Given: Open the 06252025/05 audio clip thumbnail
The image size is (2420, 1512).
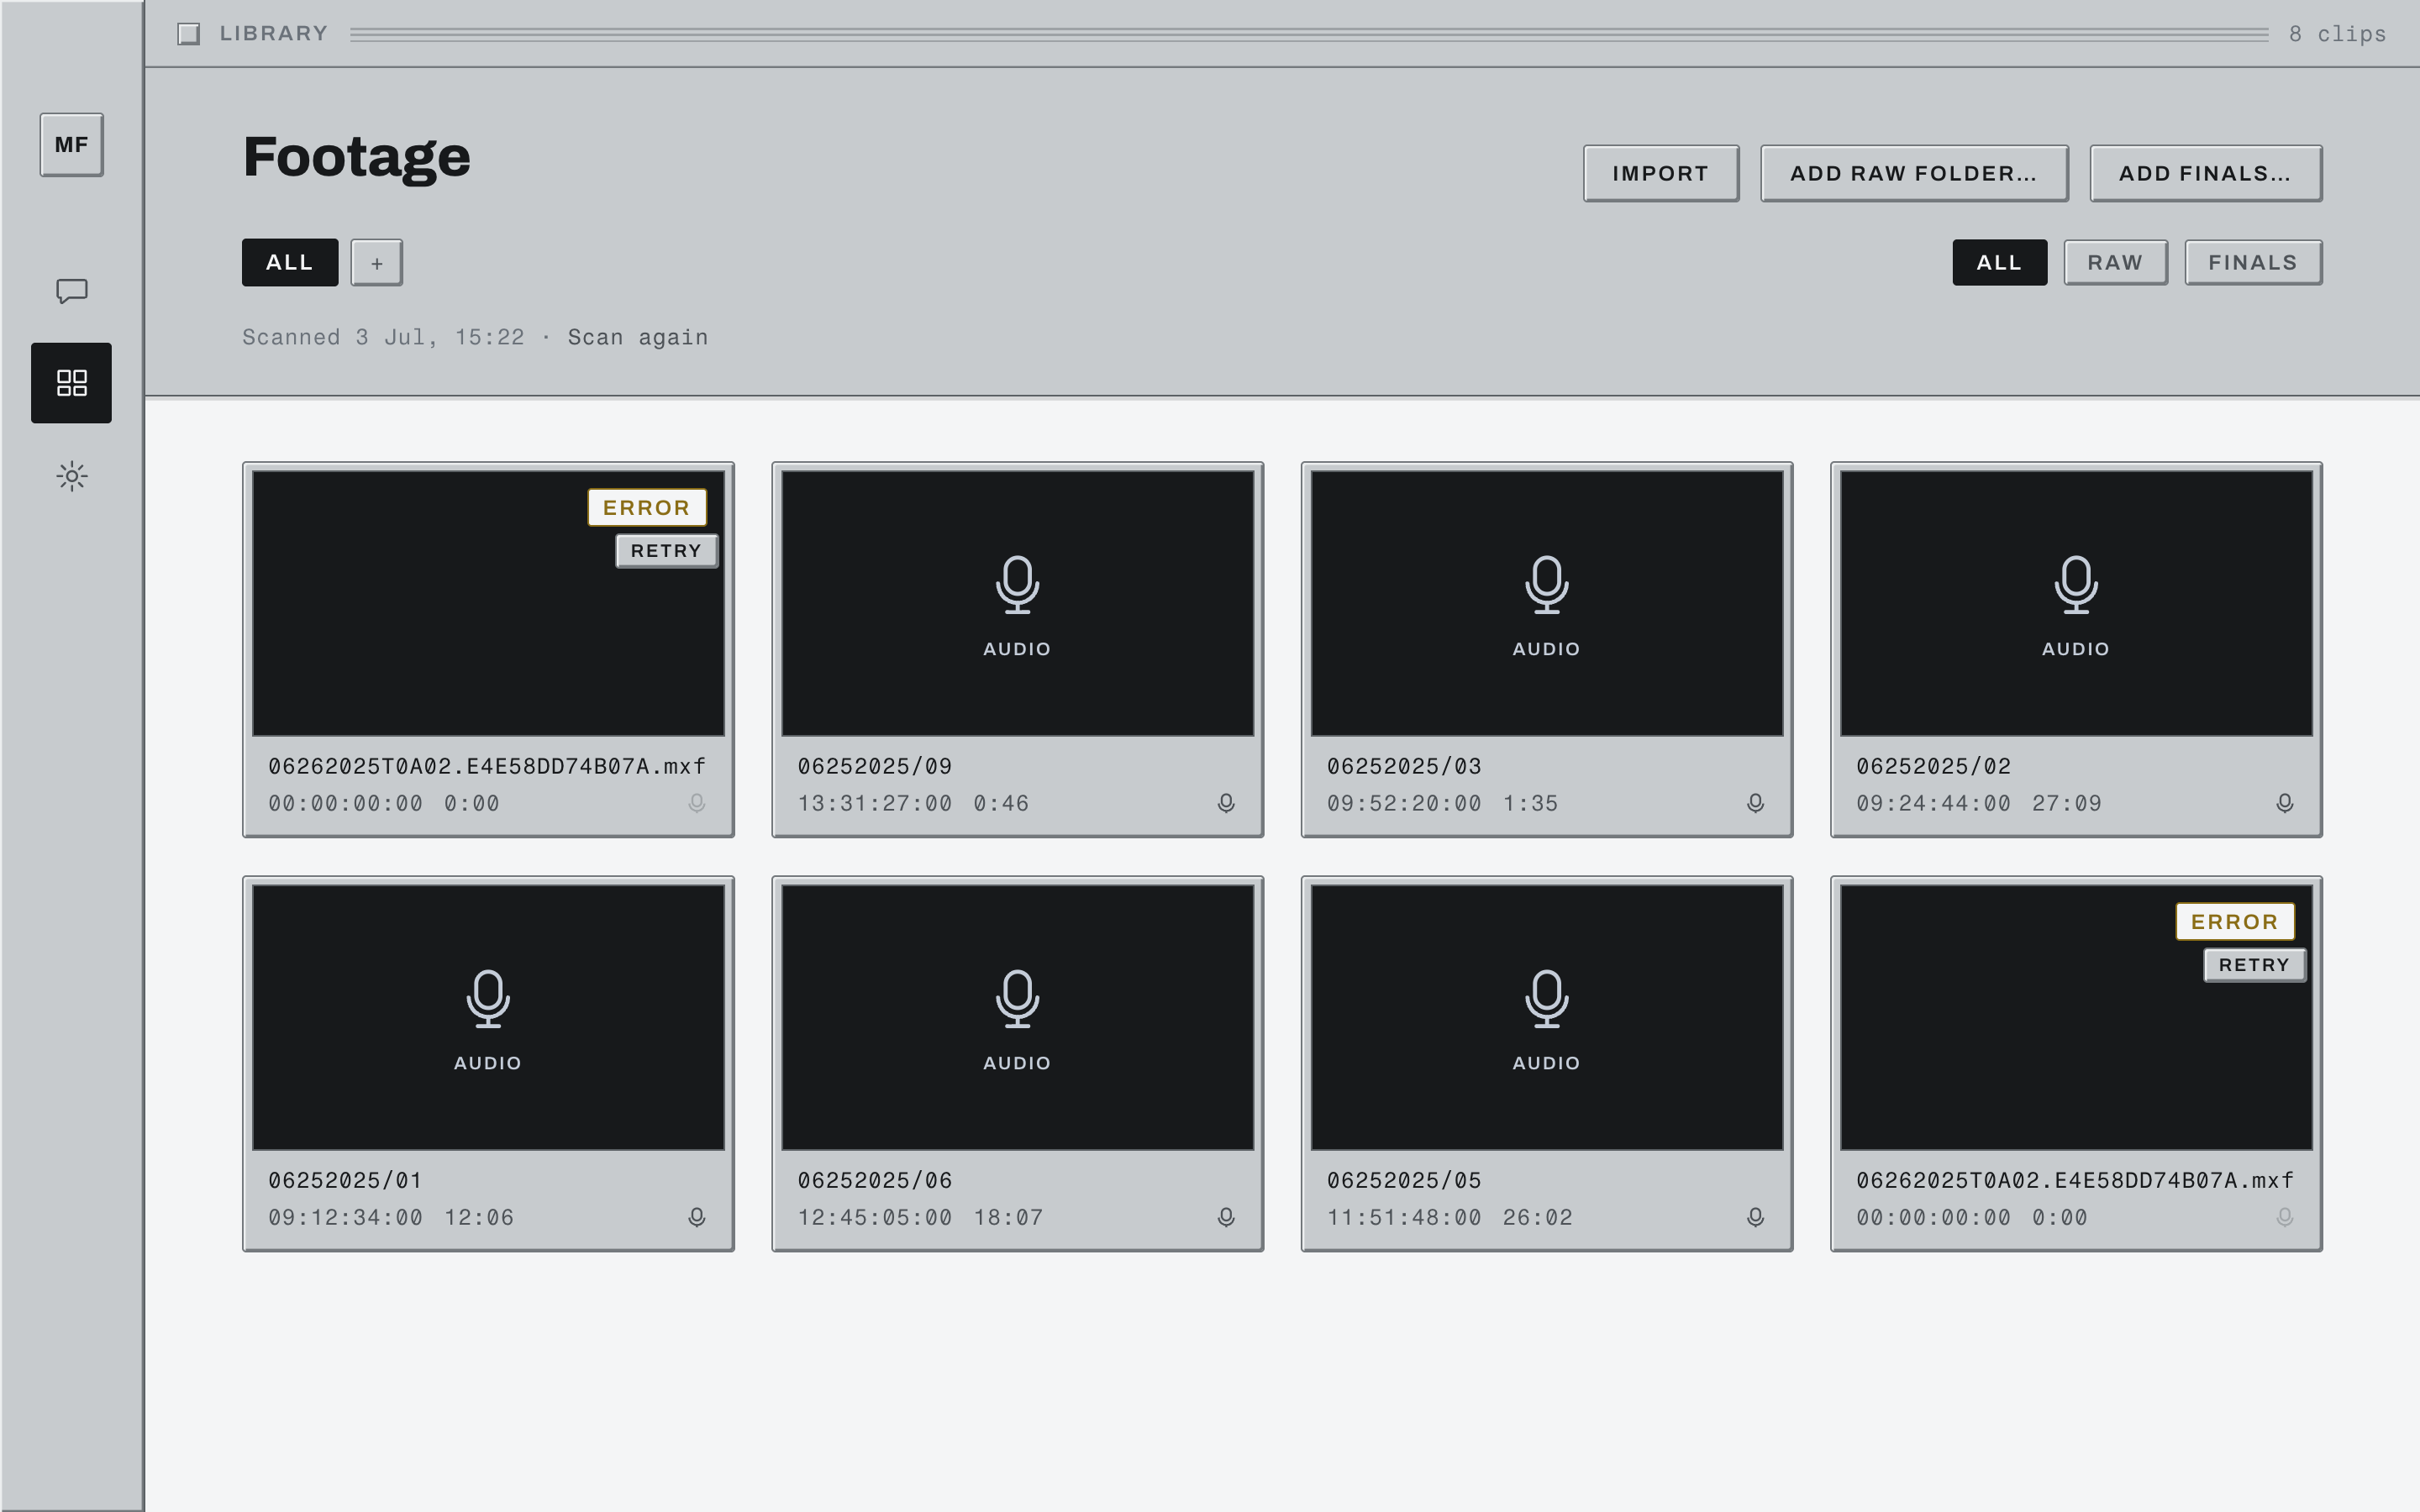Looking at the screenshot, I should [1546, 1017].
